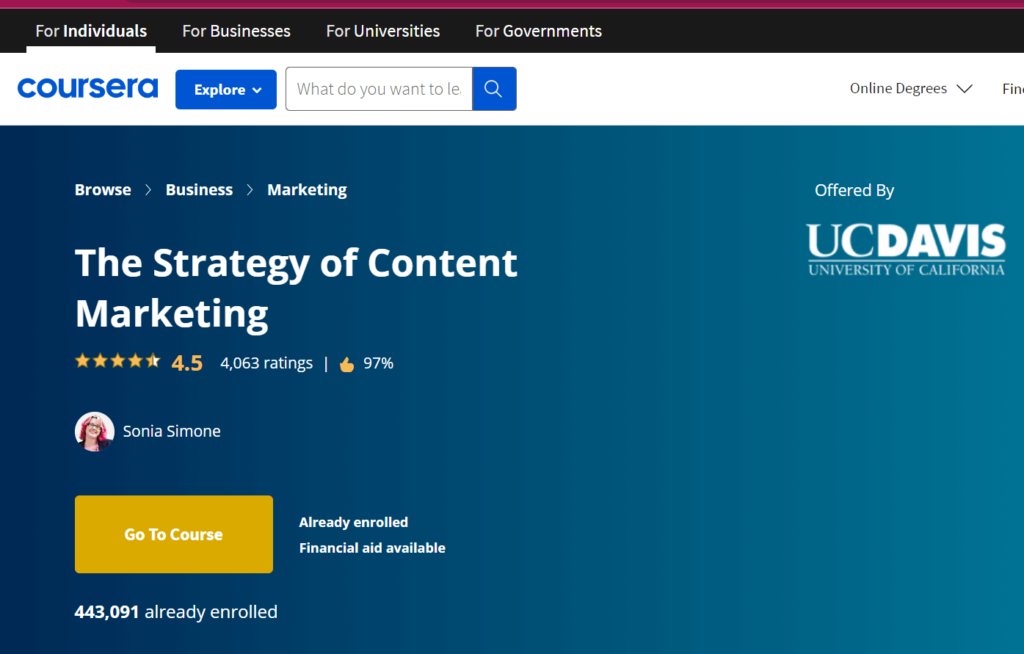
Task: Focus the 'What do you want to learn' search field
Action: [379, 89]
